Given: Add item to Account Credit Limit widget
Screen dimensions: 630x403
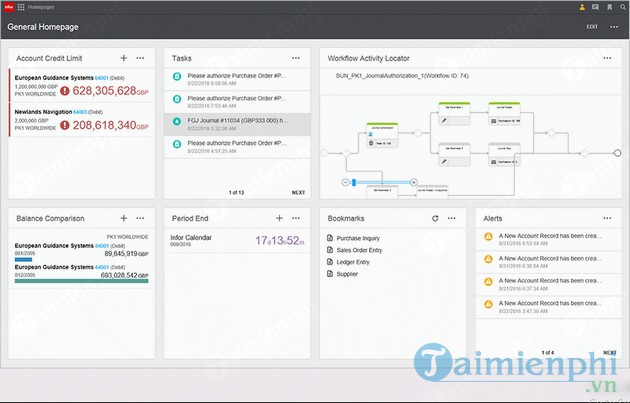Looking at the screenshot, I should coord(123,58).
